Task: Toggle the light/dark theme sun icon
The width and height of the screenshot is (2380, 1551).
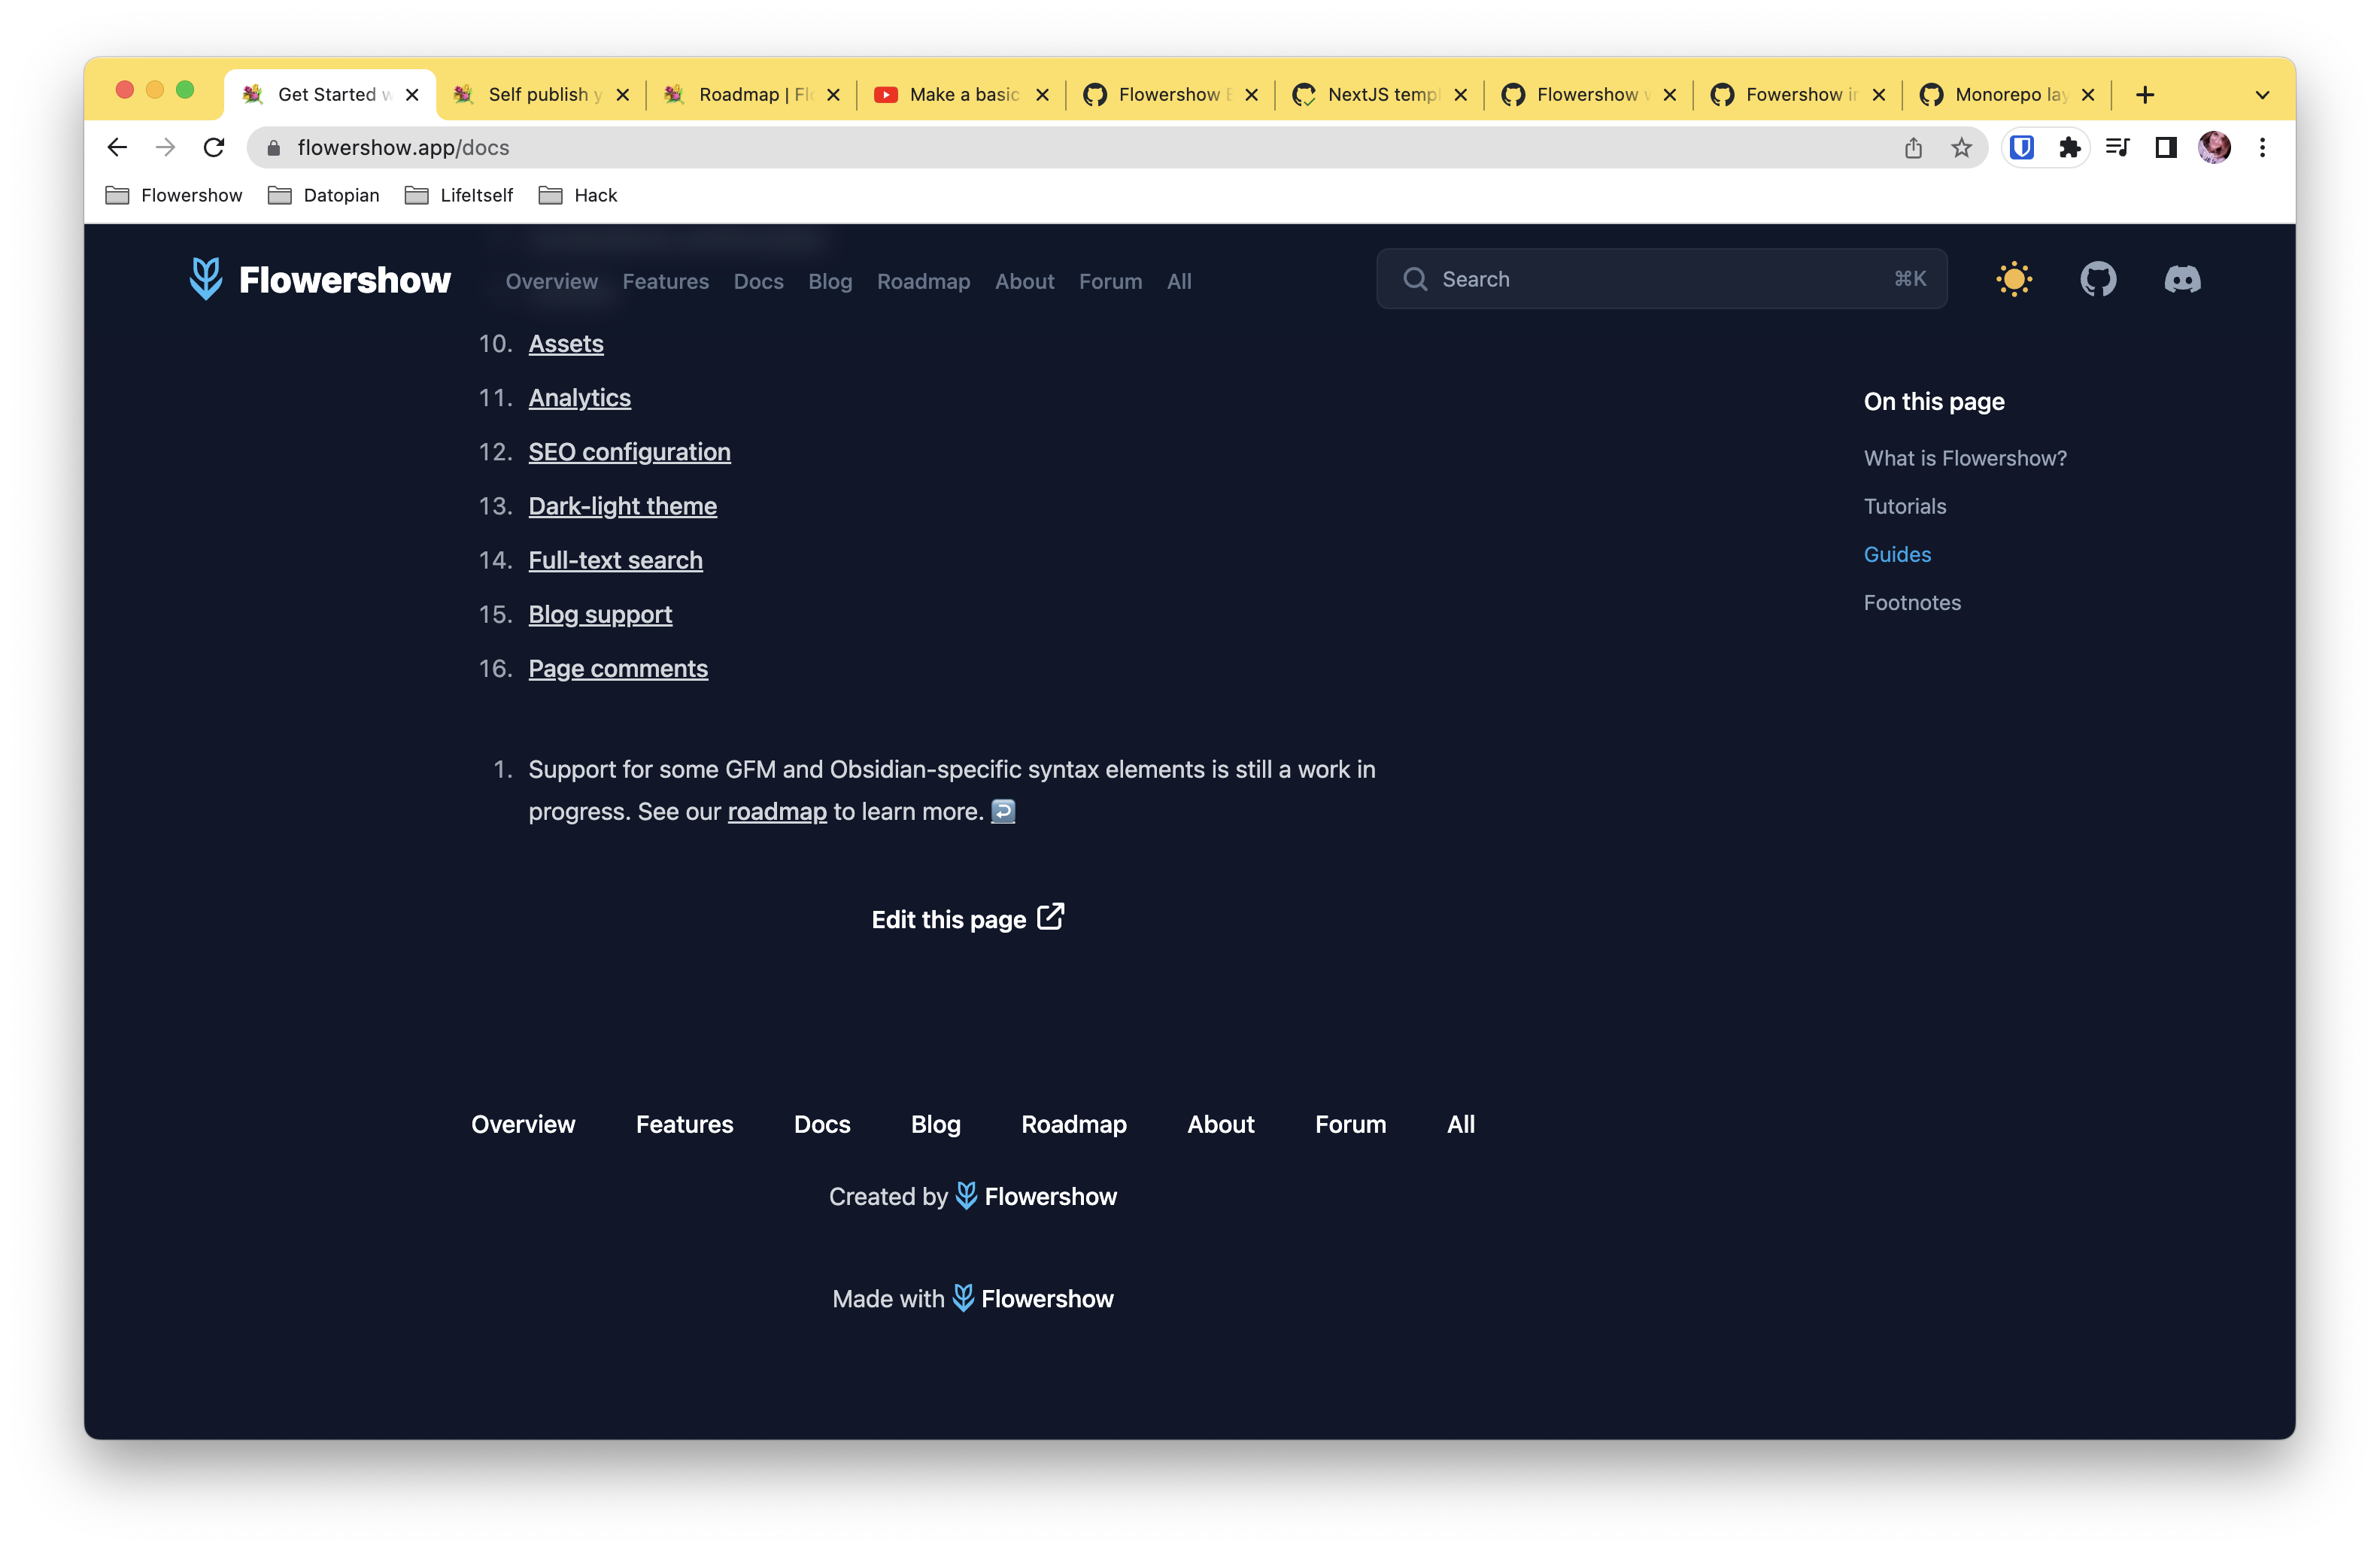Action: click(2013, 279)
